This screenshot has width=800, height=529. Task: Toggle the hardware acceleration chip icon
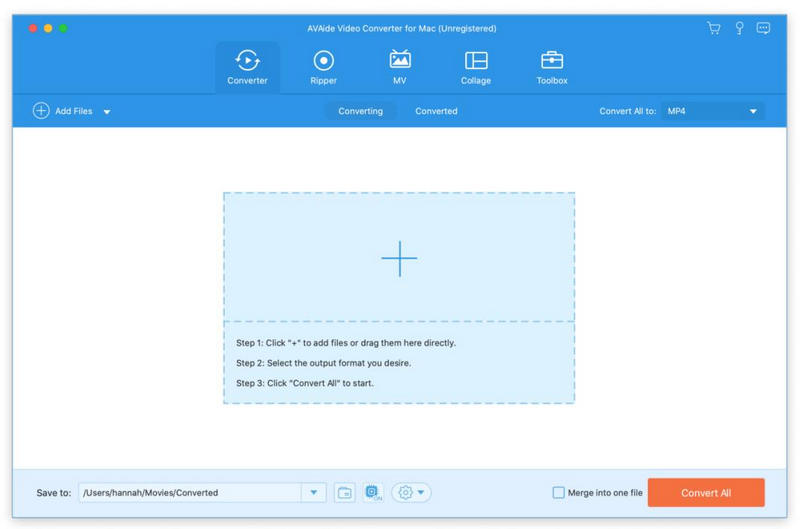[x=373, y=492]
